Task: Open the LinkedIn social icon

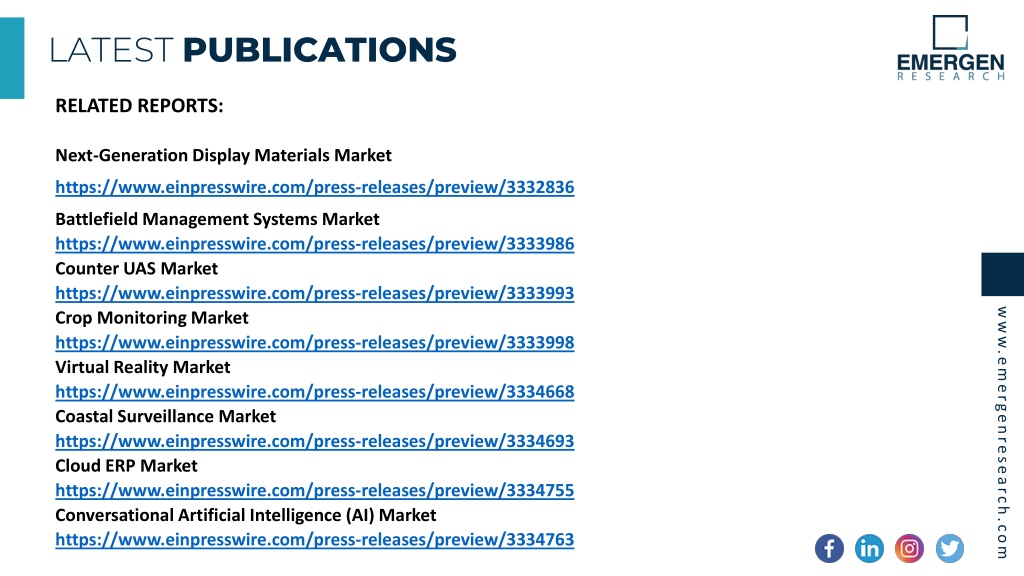Action: click(x=869, y=549)
